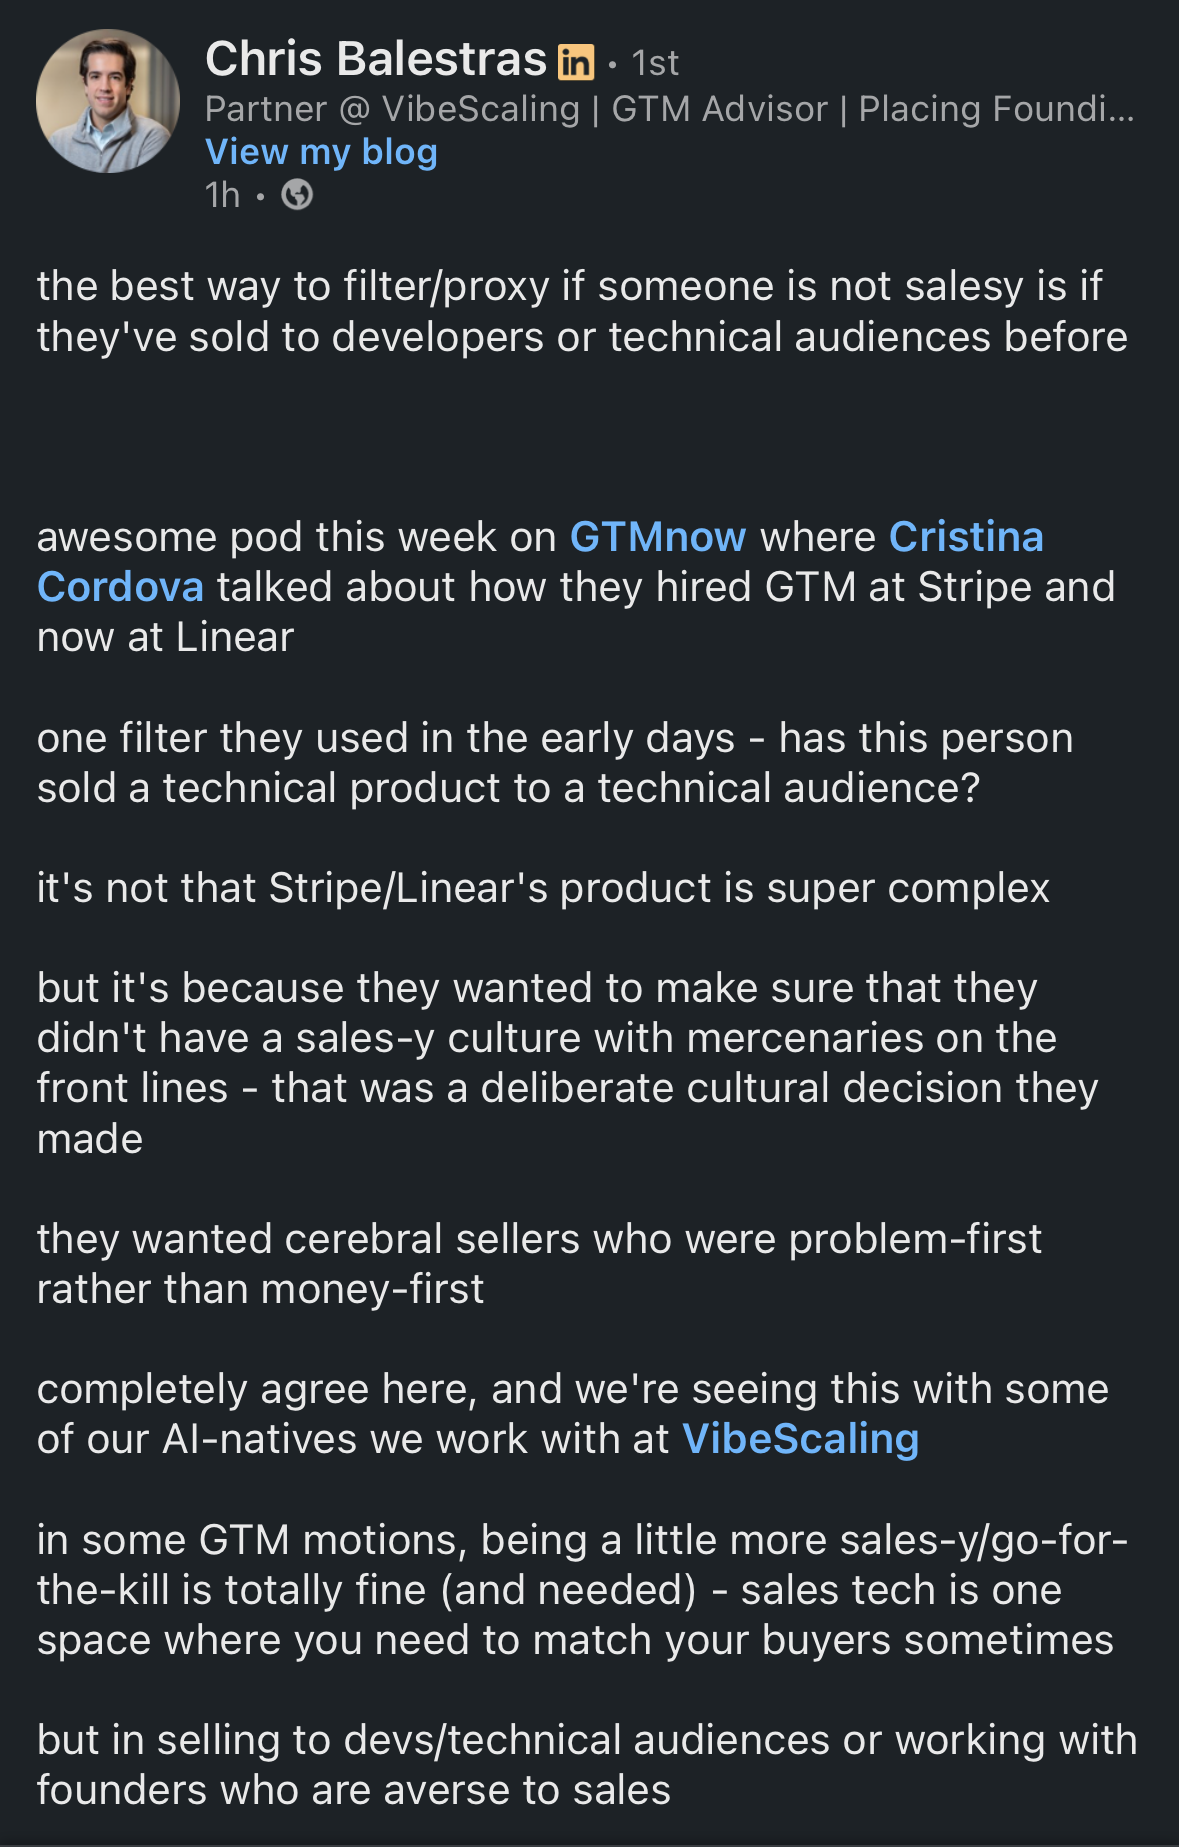The width and height of the screenshot is (1179, 1847).
Task: Click the opening line about filter/proxy salesy
Action: tap(582, 311)
